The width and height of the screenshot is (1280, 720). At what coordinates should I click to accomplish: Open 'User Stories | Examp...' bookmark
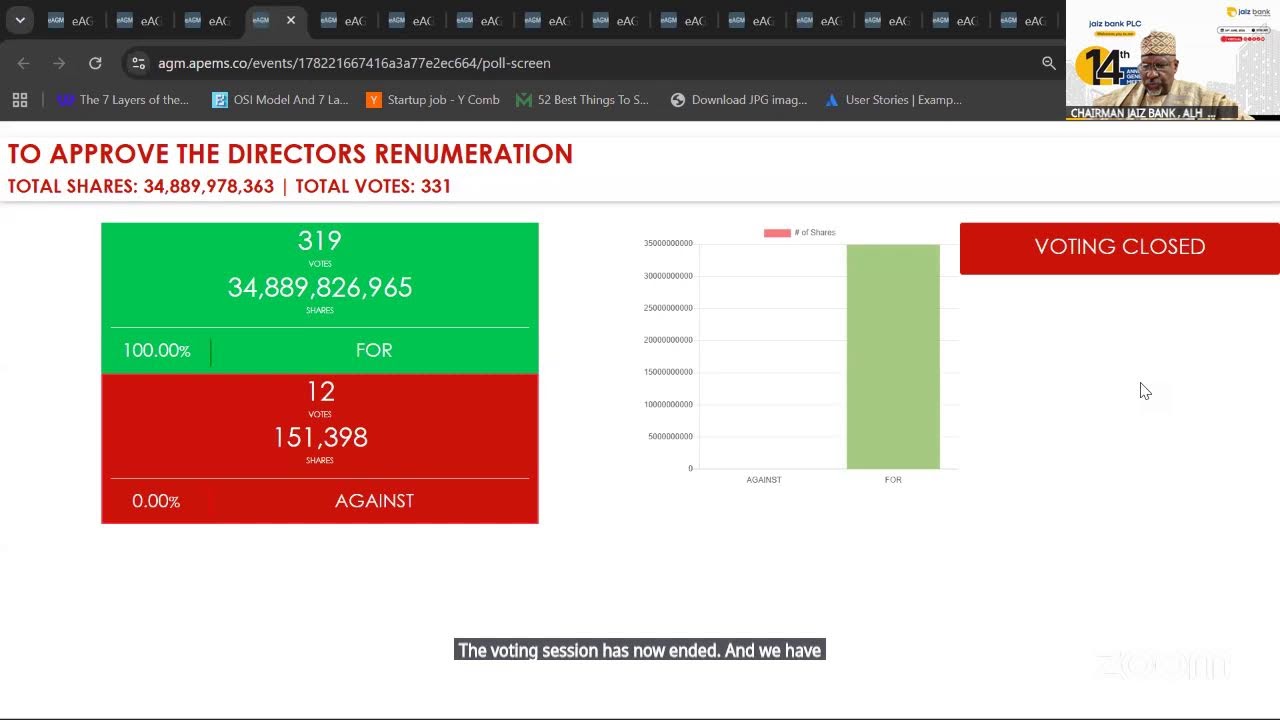[x=893, y=100]
